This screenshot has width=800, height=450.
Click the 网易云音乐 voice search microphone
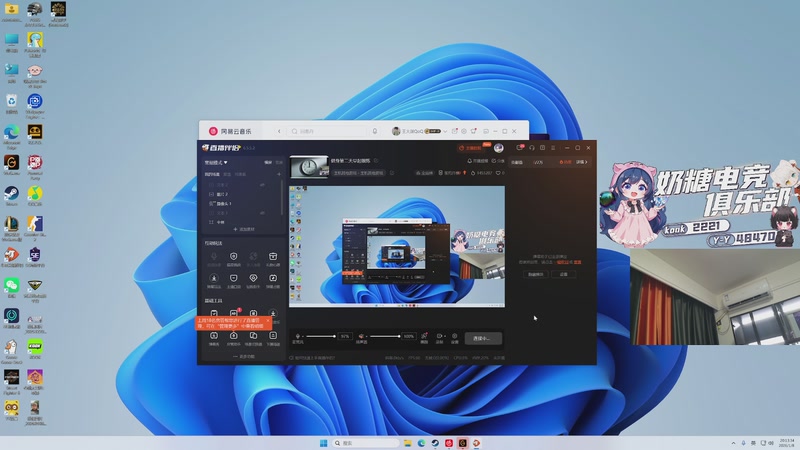coord(374,131)
